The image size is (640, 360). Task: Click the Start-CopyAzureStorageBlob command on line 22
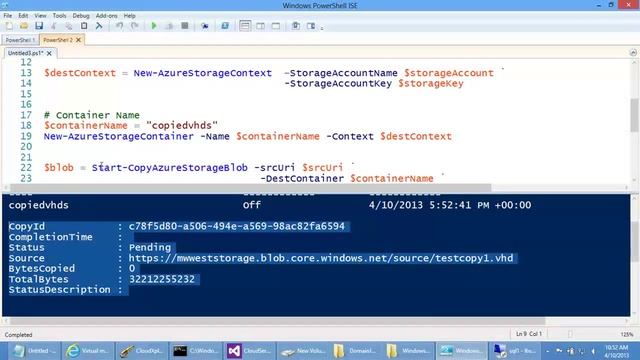(x=169, y=168)
